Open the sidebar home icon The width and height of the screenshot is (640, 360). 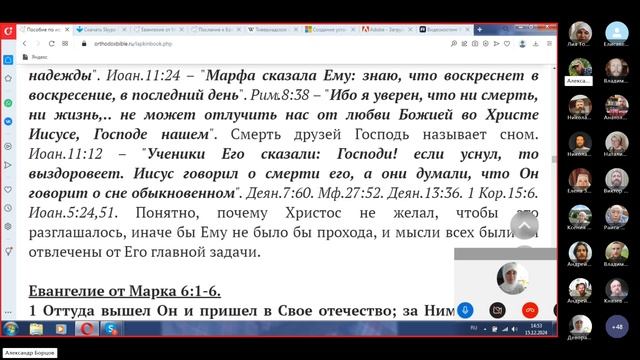pyautogui.click(x=8, y=78)
